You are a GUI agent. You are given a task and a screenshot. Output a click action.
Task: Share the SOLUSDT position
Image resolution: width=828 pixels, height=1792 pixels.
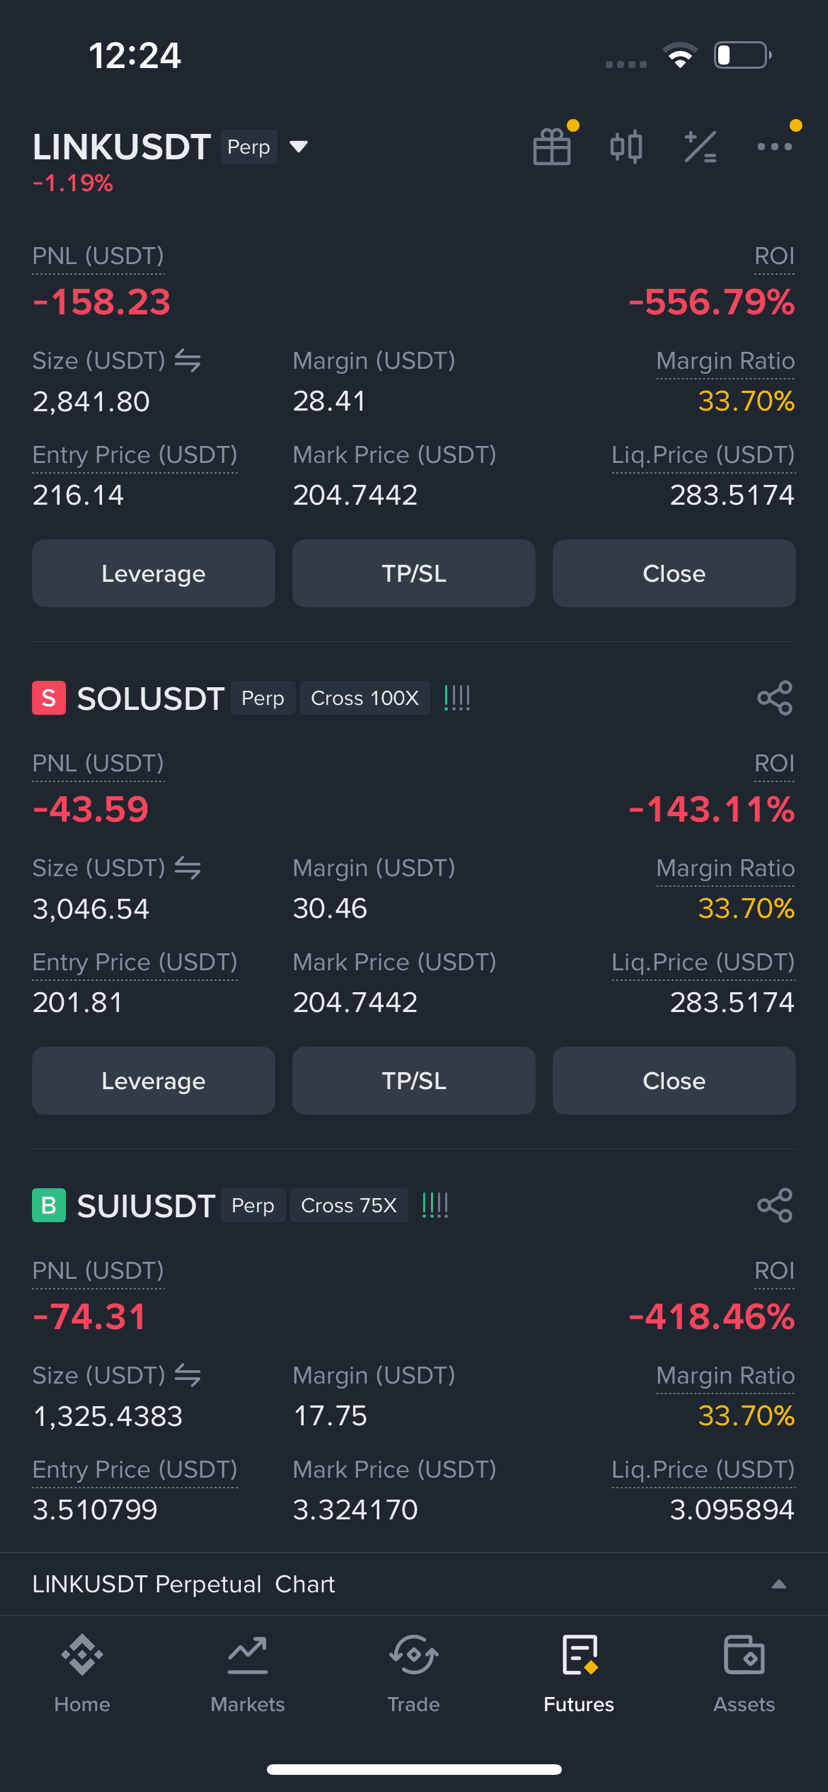(775, 698)
